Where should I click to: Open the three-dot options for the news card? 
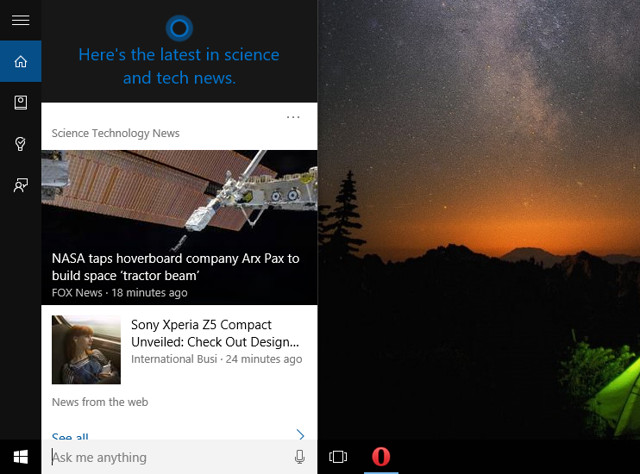pyautogui.click(x=293, y=117)
